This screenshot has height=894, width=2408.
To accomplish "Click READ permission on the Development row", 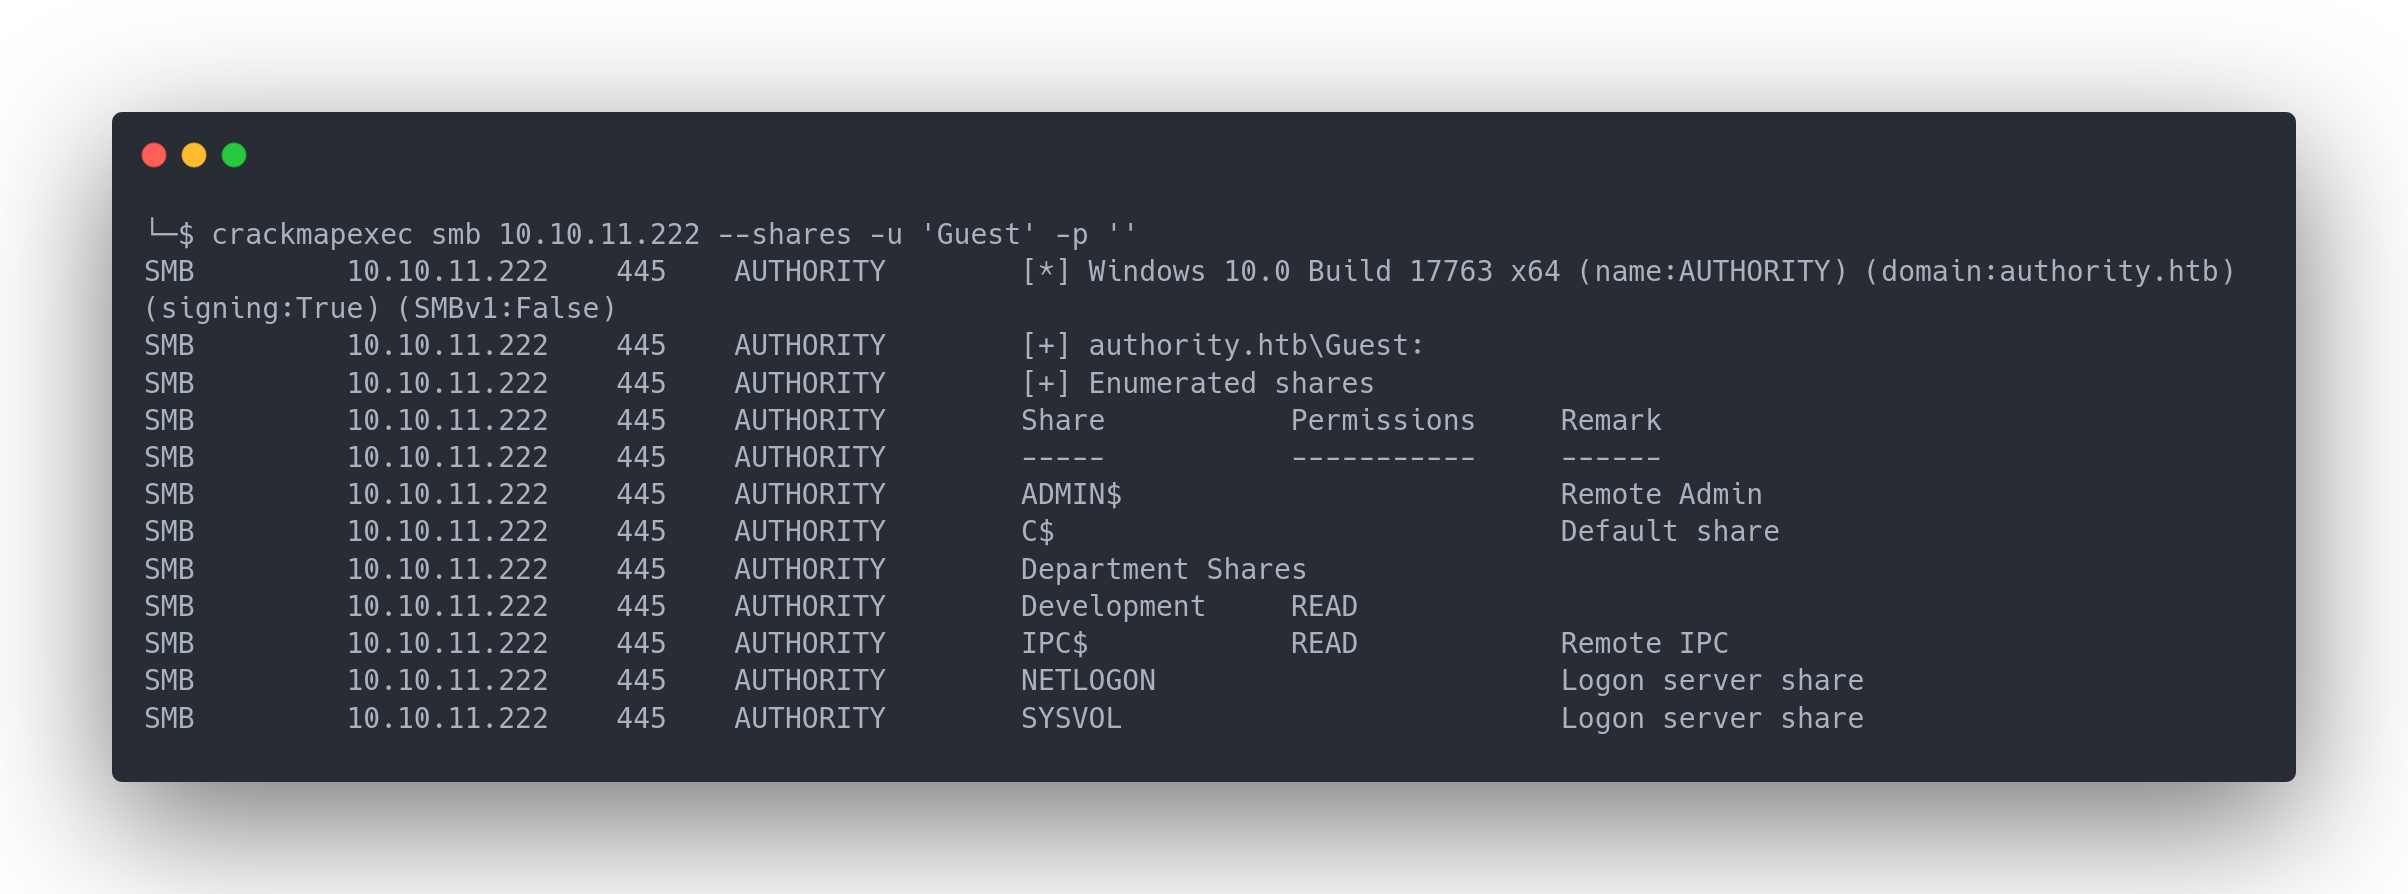I will click(1323, 606).
